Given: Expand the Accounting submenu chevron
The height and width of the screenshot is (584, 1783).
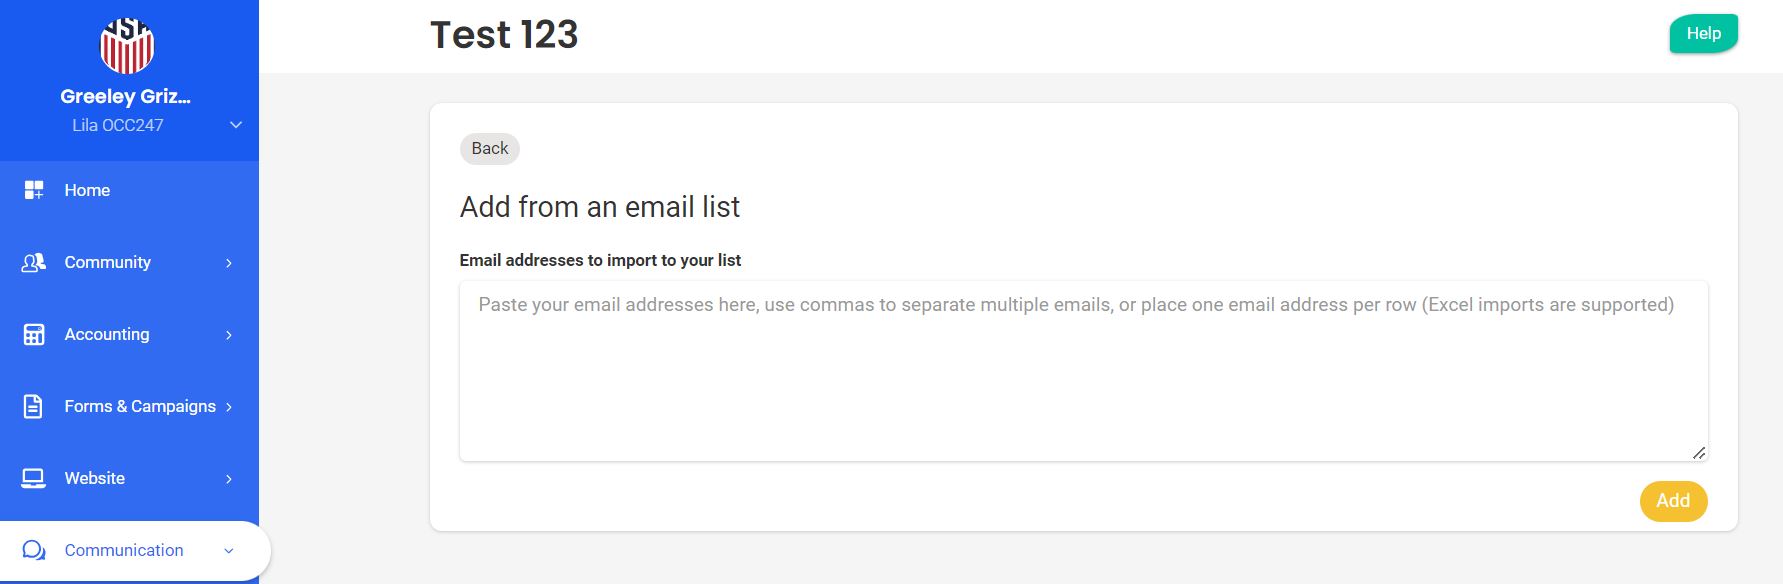Looking at the screenshot, I should 229,335.
